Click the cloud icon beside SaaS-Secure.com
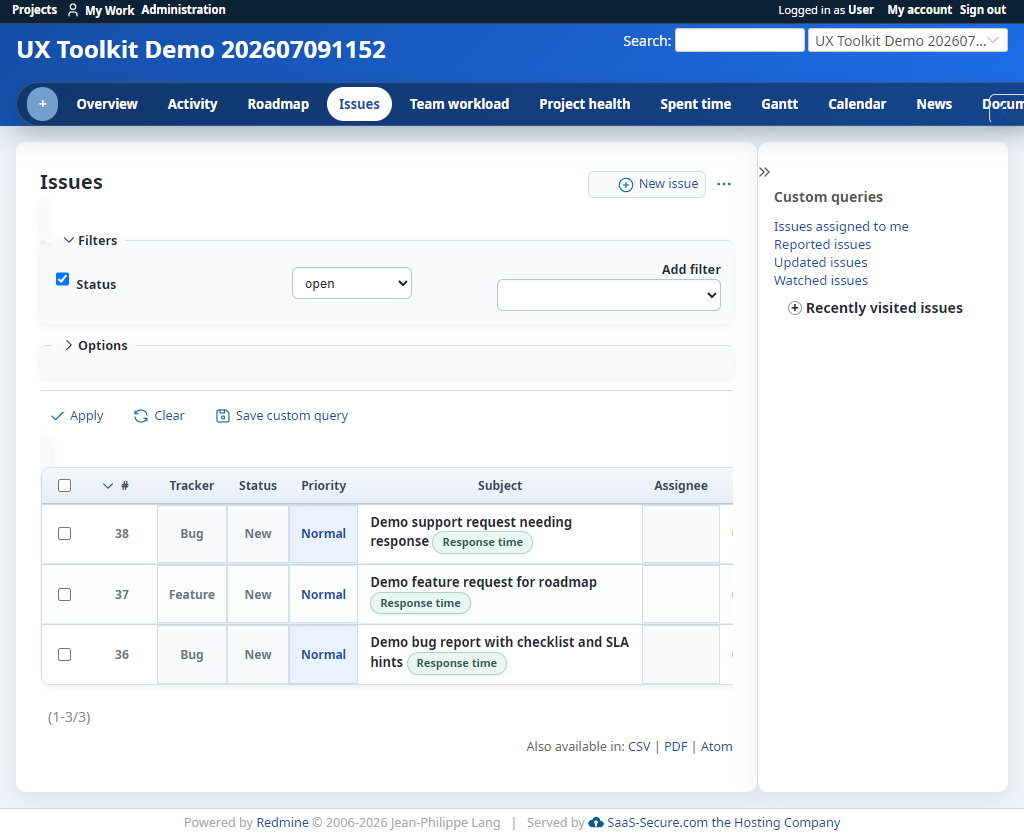The image size is (1024, 836). [596, 822]
